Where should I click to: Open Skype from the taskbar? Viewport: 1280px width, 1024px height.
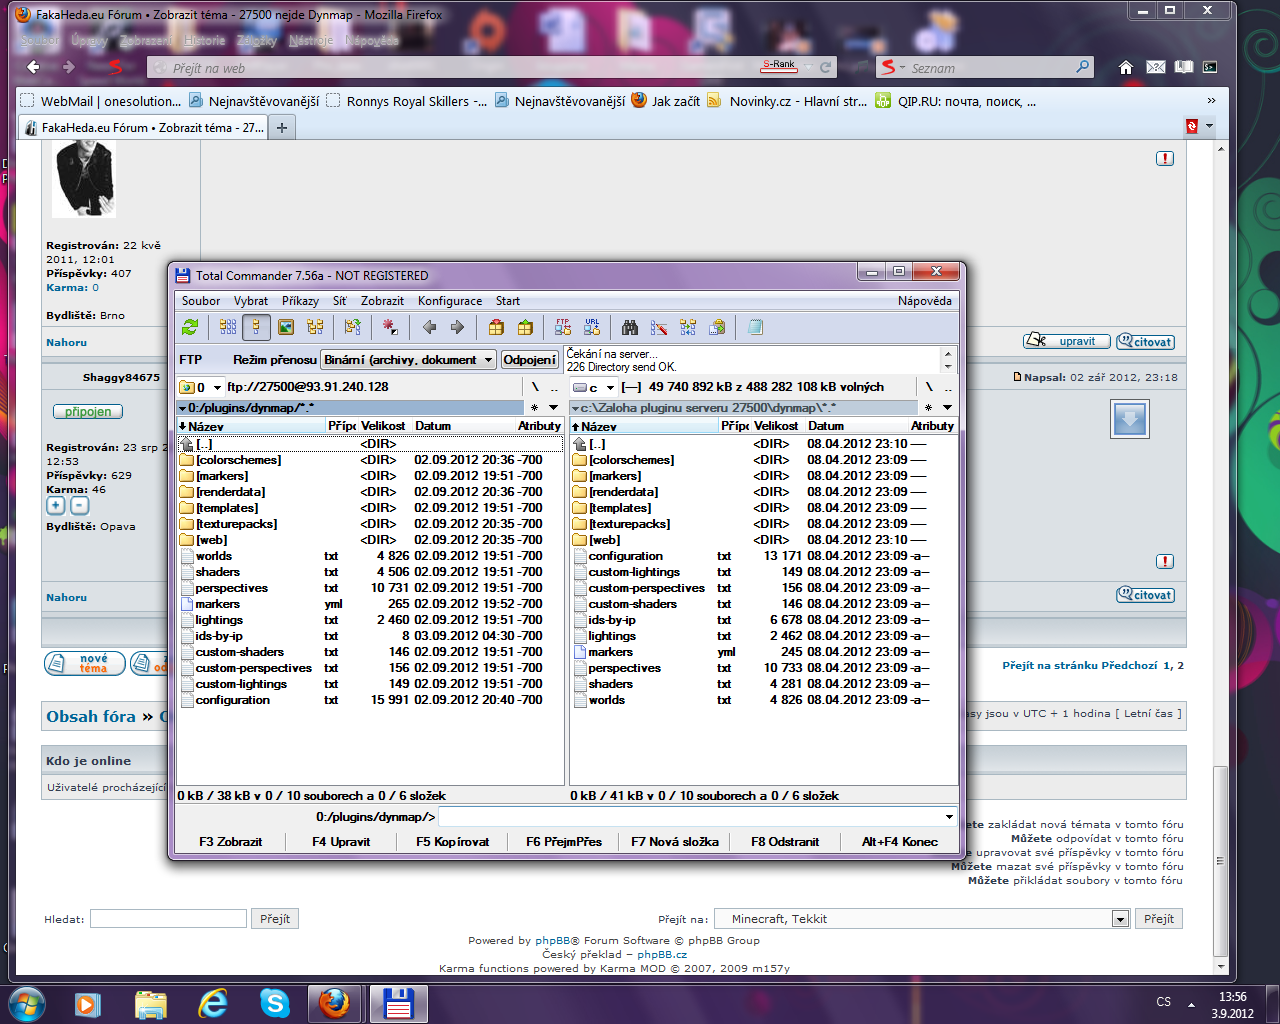coord(274,1003)
